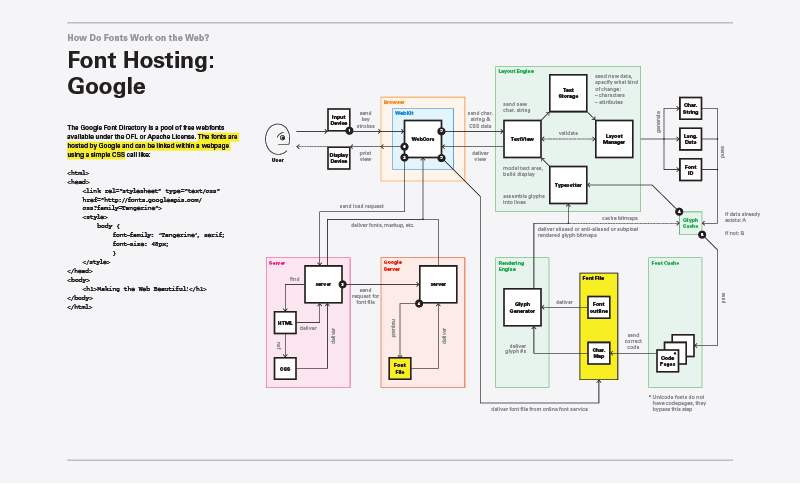Viewport: 800px width, 484px height.
Task: Click the 'send char. string & CSS data' label
Action: tap(480, 119)
